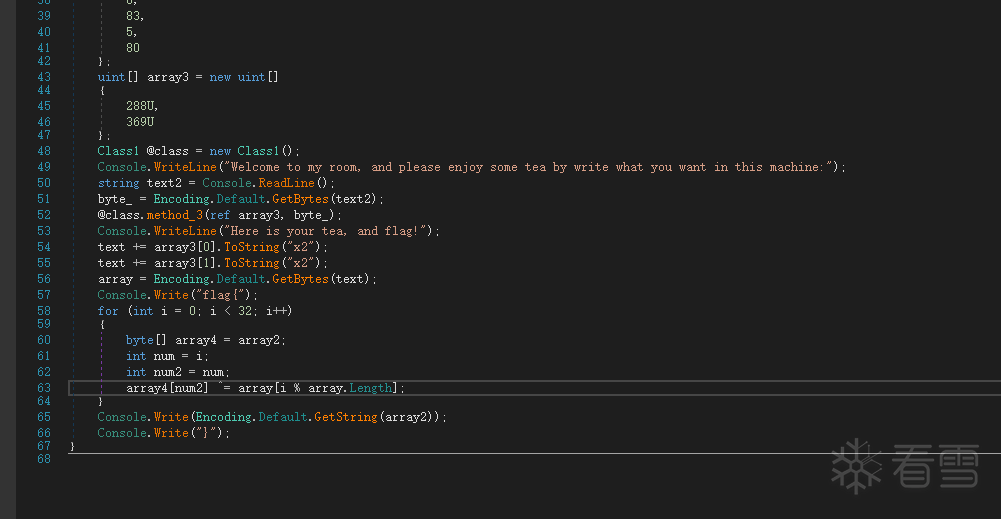Go to method_3 definition on line 52

point(175,215)
